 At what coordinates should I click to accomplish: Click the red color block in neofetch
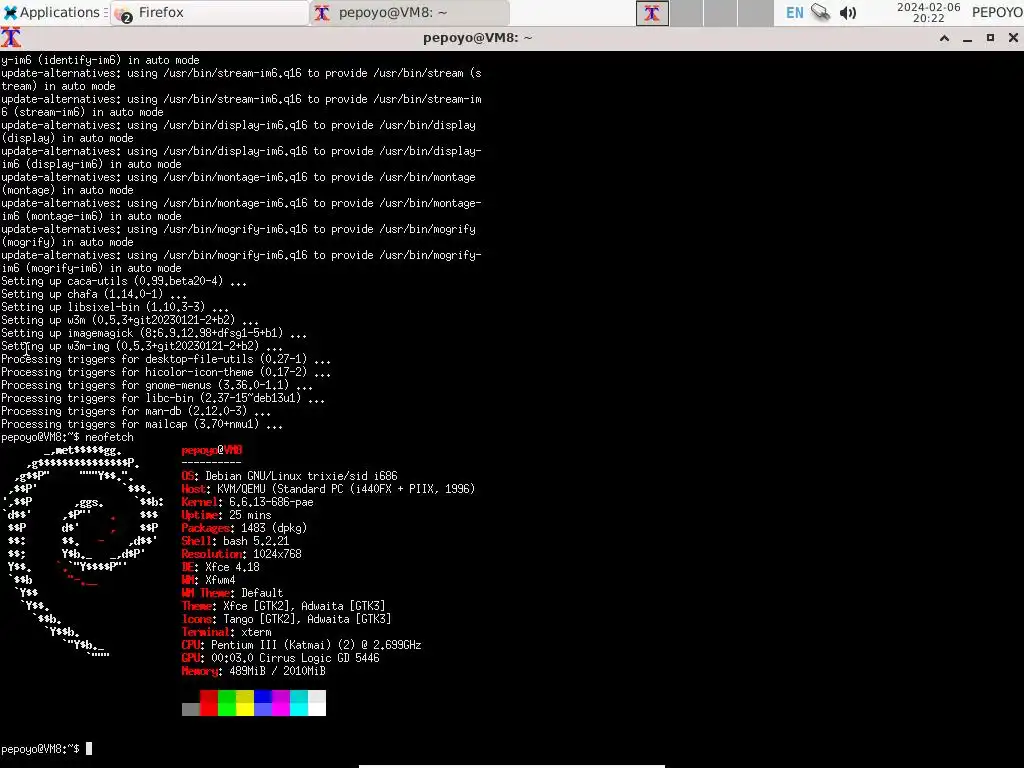(208, 703)
